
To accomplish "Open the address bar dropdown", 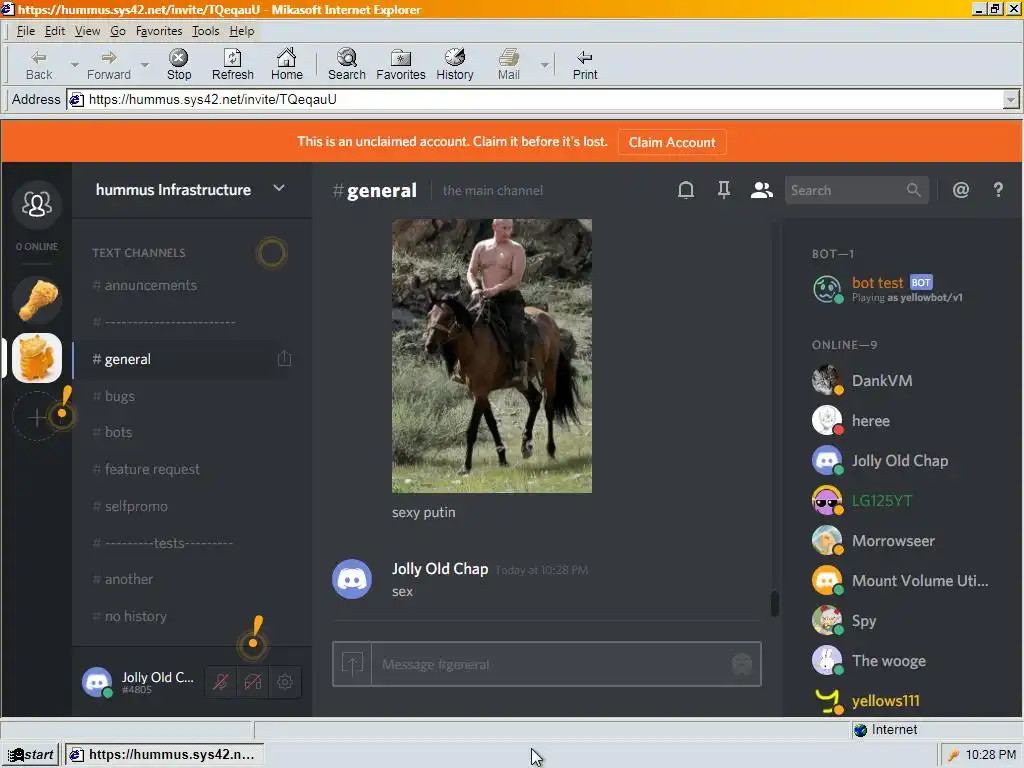I will click(1011, 100).
